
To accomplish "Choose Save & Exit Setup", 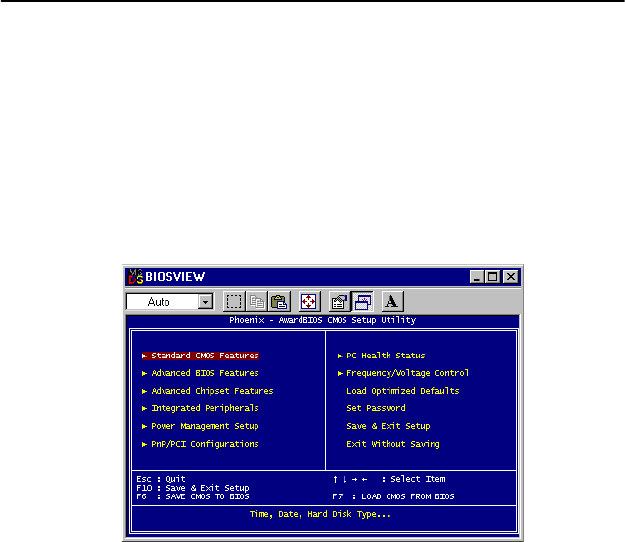I will [388, 426].
